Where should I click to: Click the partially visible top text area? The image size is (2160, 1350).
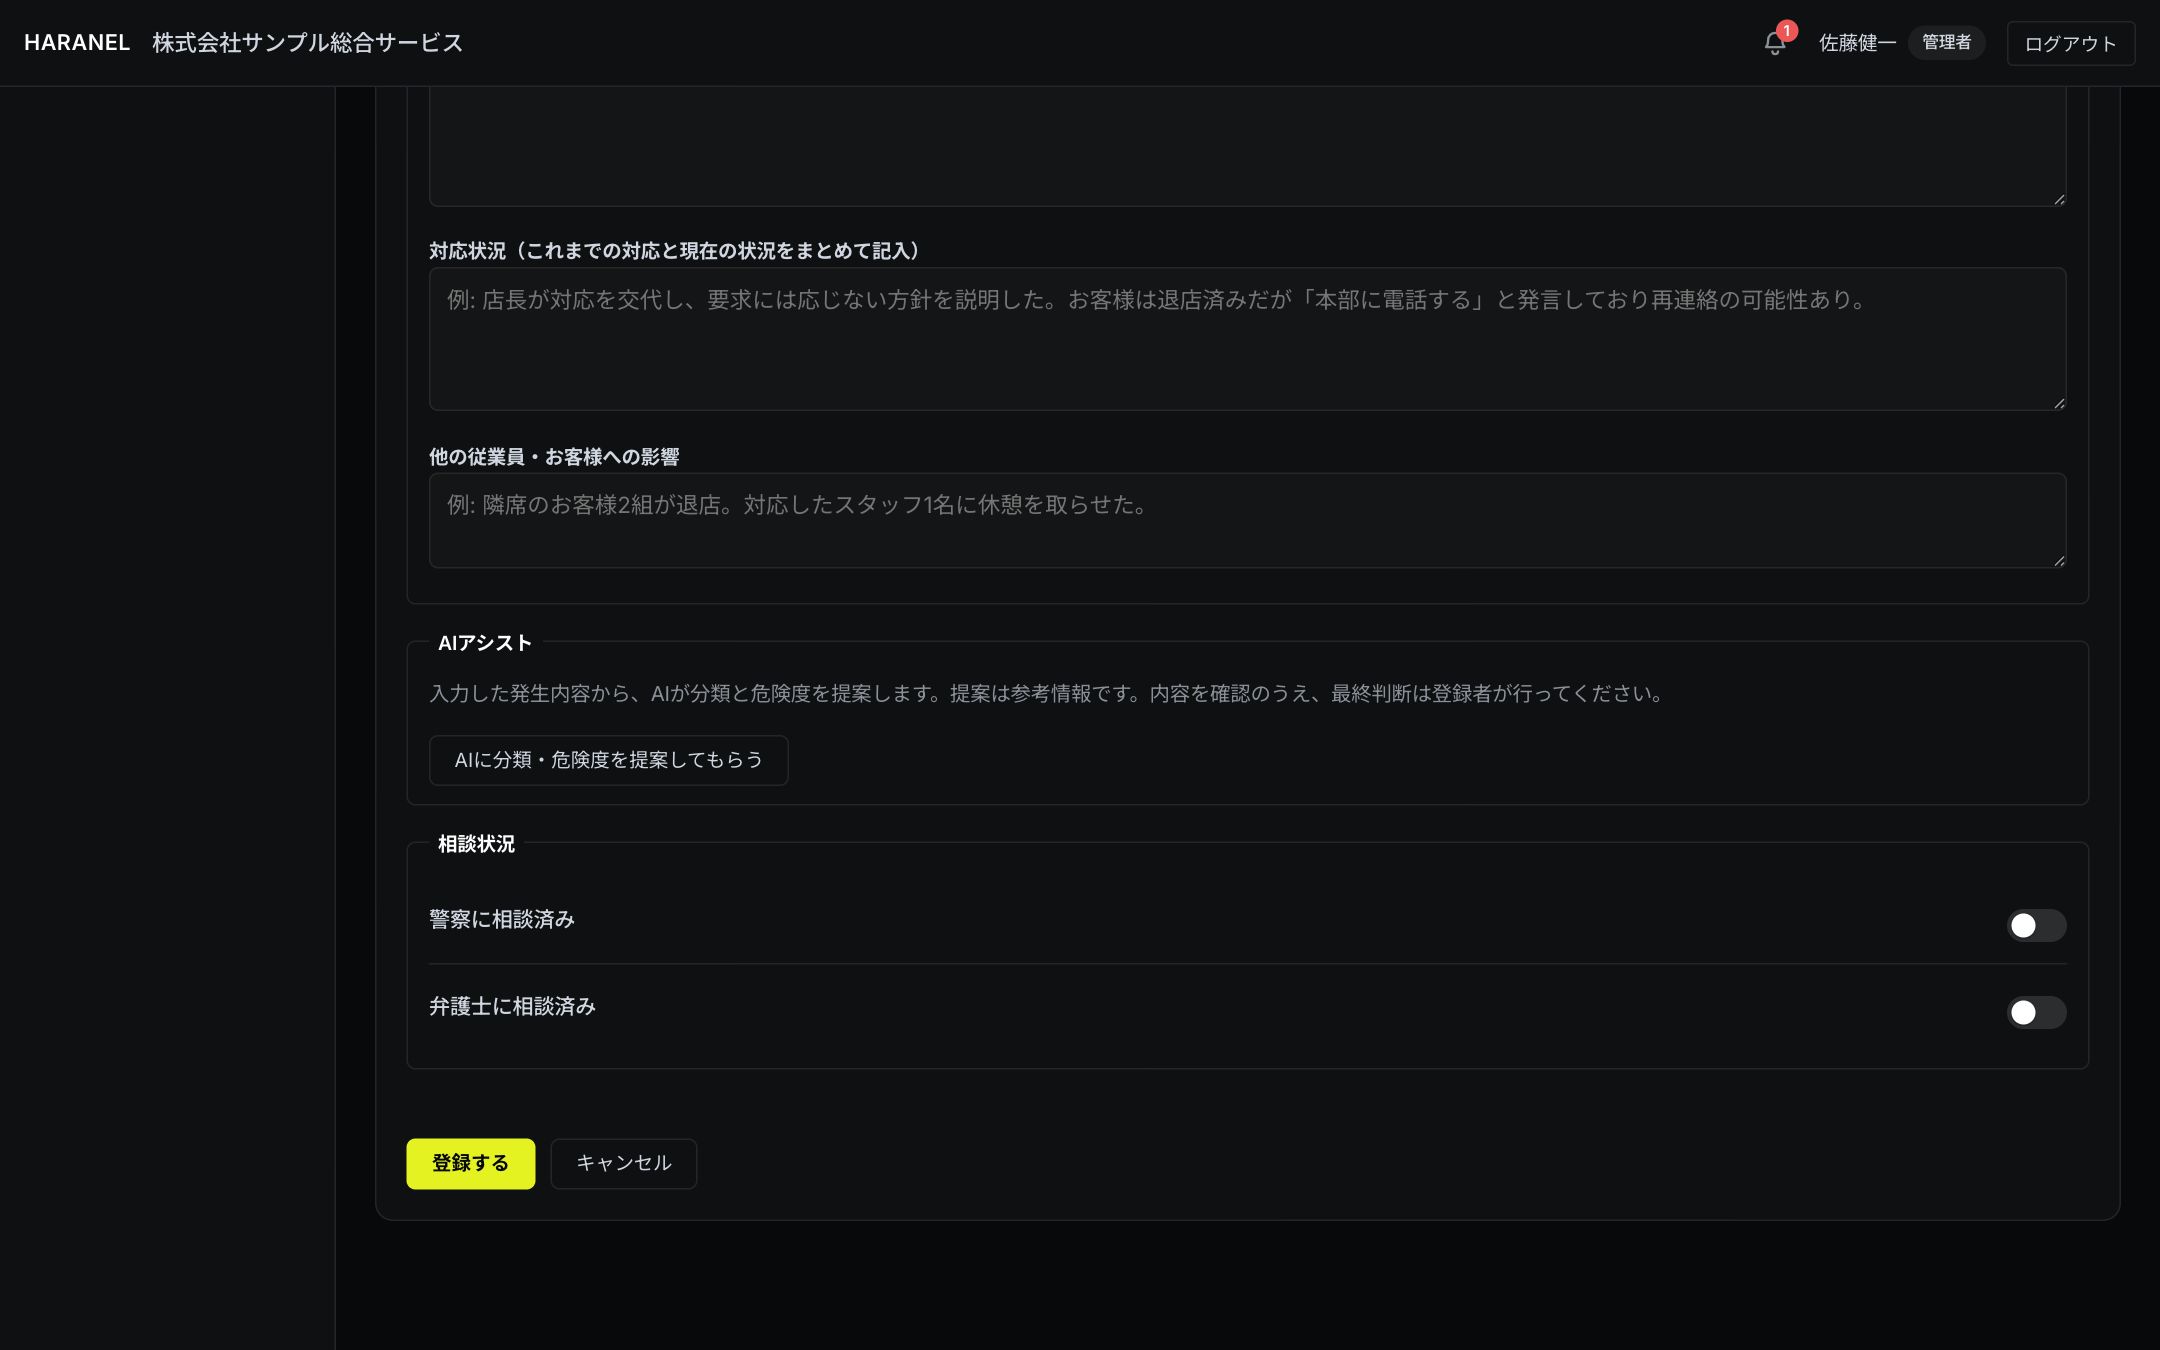tap(1247, 146)
